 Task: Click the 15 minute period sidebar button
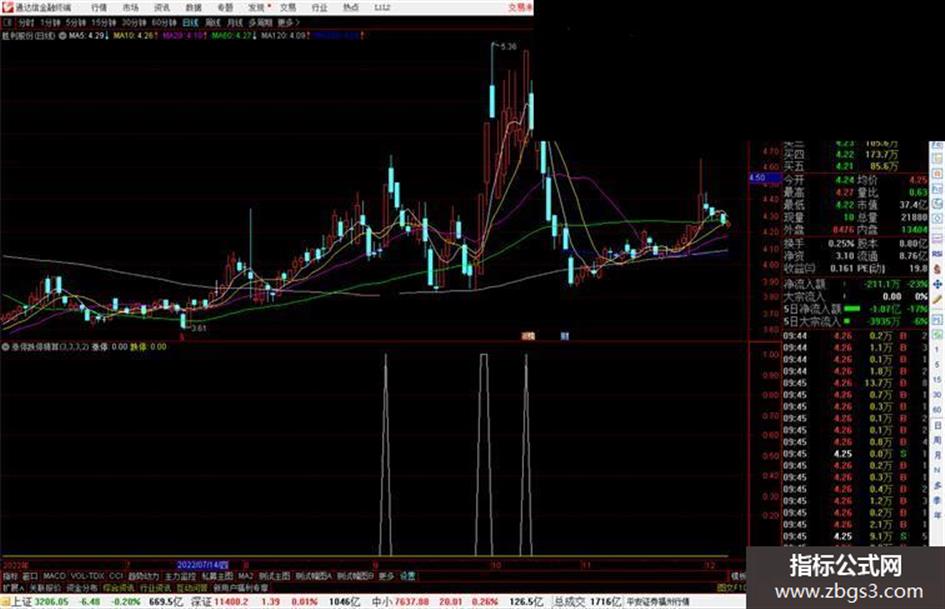coord(937,380)
